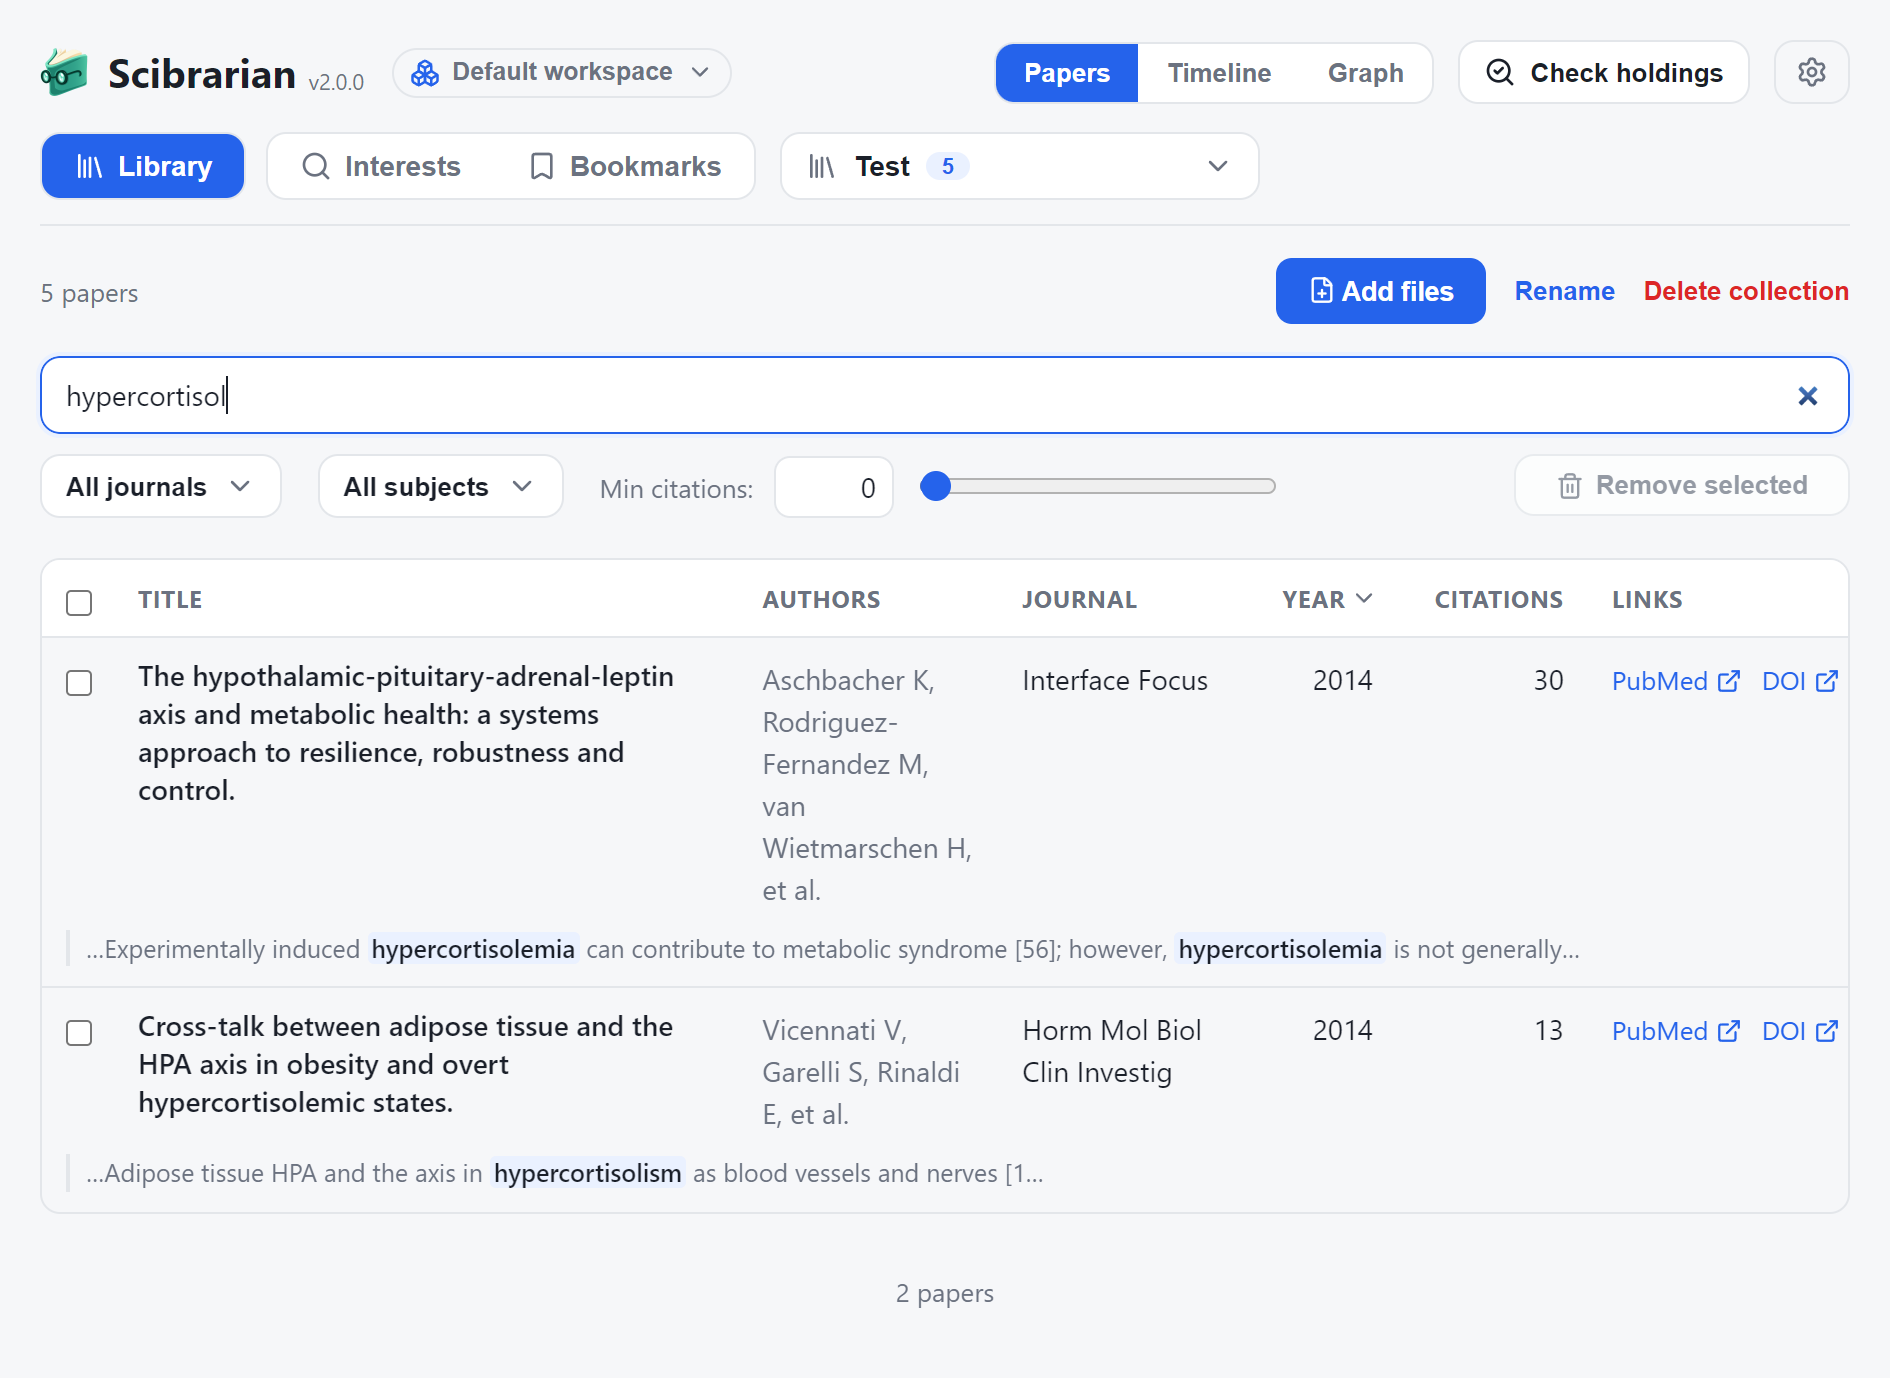Switch to the Graph view tab
The image size is (1890, 1378).
pos(1365,73)
